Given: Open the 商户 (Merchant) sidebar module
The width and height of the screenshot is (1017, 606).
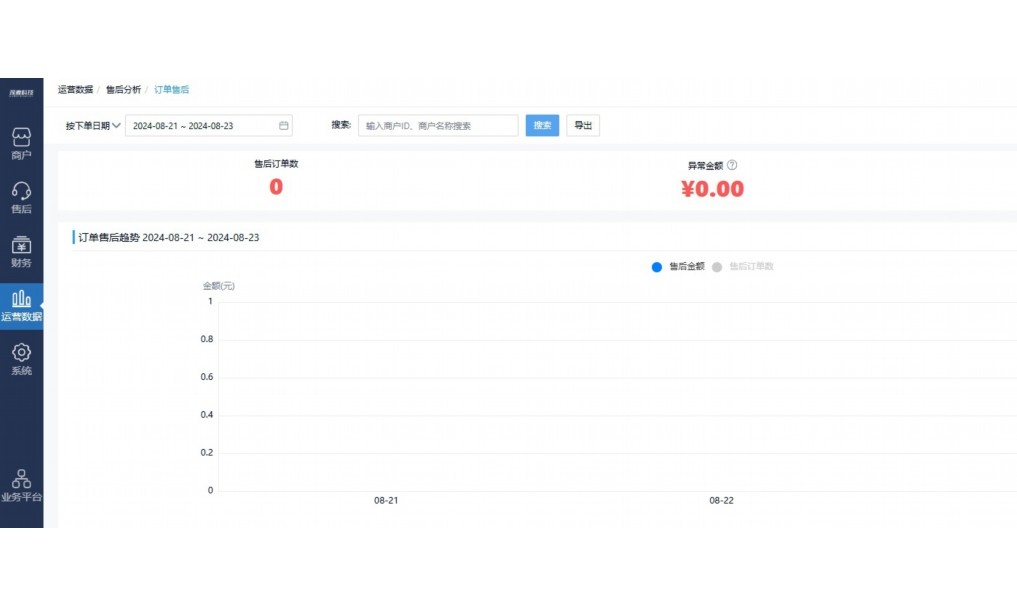Looking at the screenshot, I should click(x=21, y=143).
